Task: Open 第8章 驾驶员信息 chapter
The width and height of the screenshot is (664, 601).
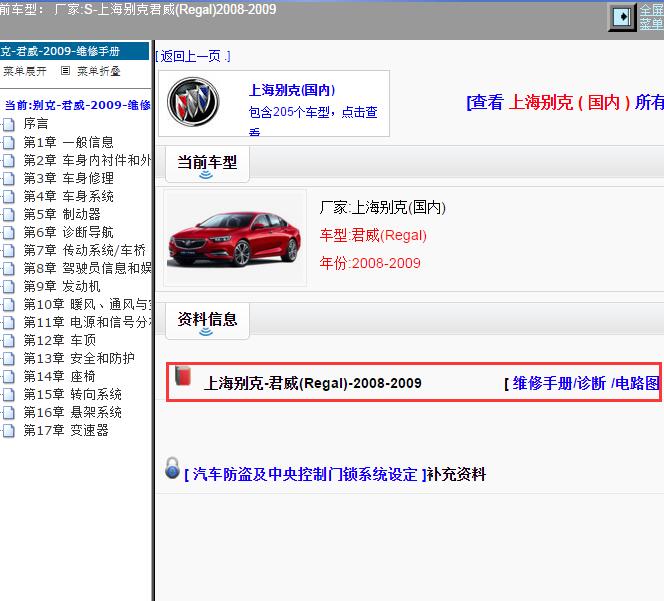Action: [87, 268]
